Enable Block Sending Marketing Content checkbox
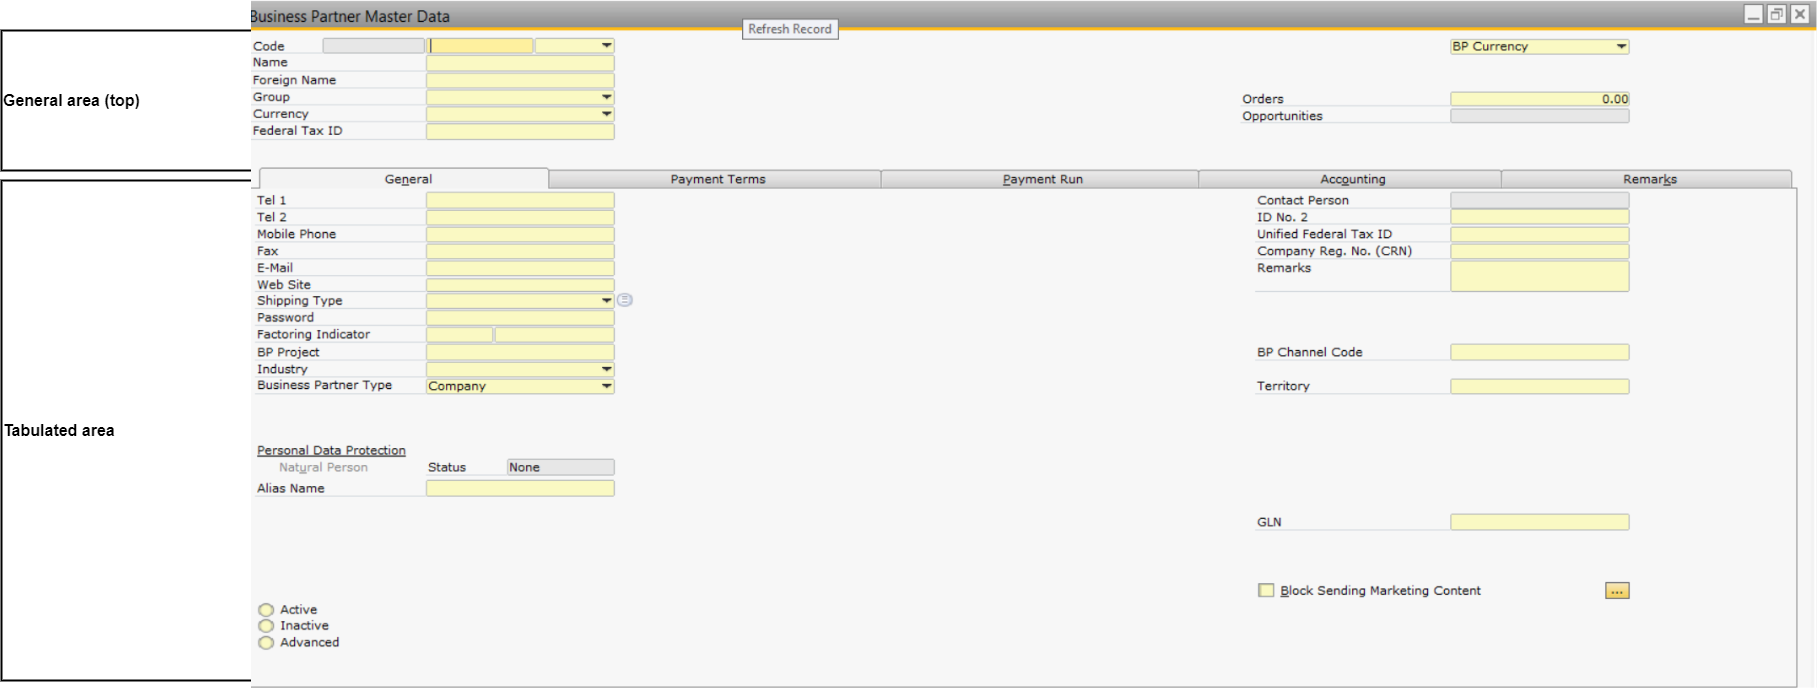1818x689 pixels. (x=1266, y=591)
